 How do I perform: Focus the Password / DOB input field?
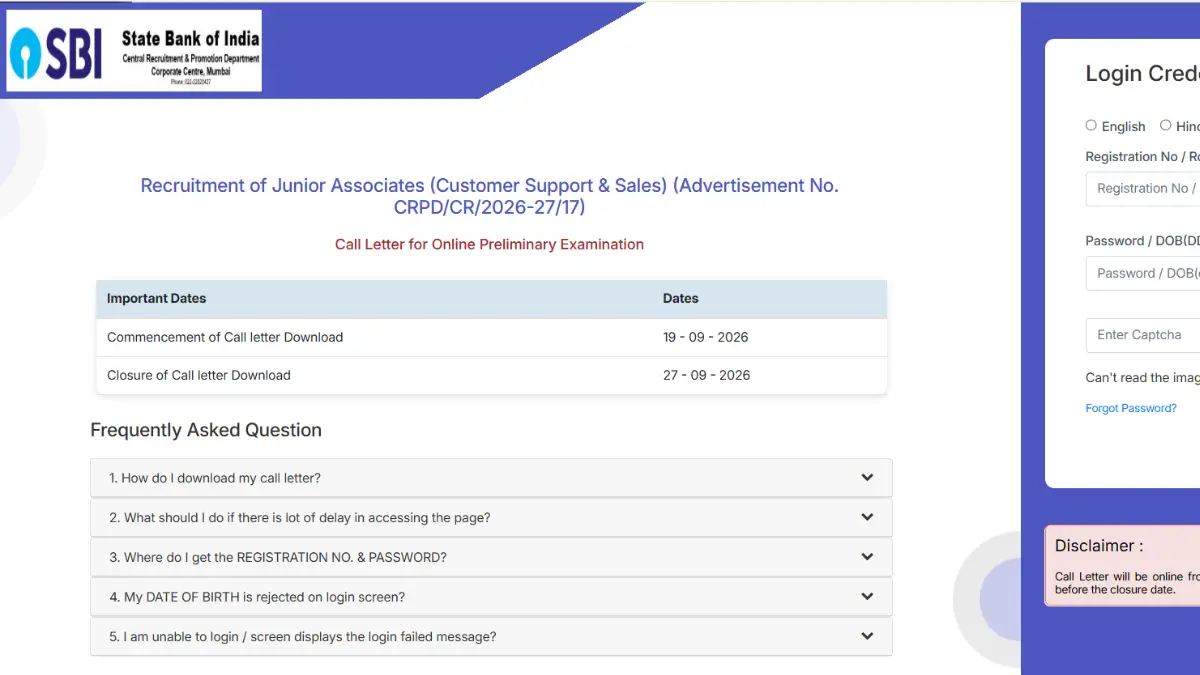pos(1143,273)
